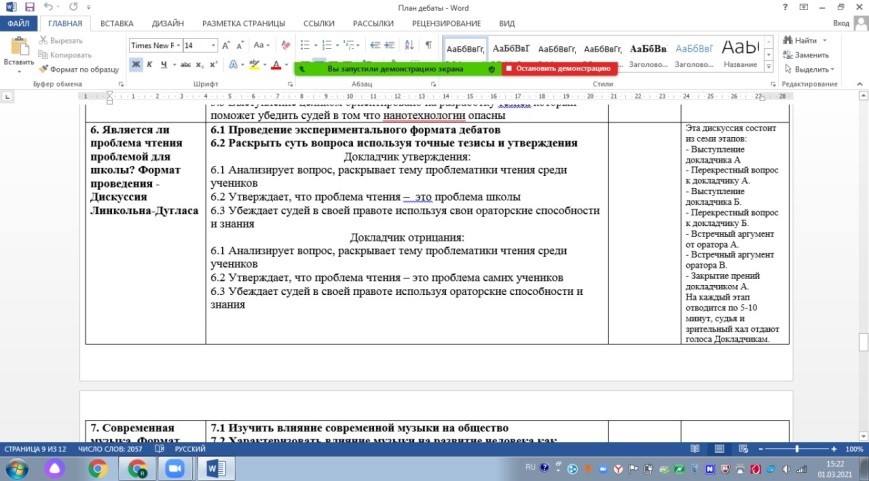The image size is (869, 481).
Task: Show paragraph marks with pilcrow
Action: coord(428,45)
